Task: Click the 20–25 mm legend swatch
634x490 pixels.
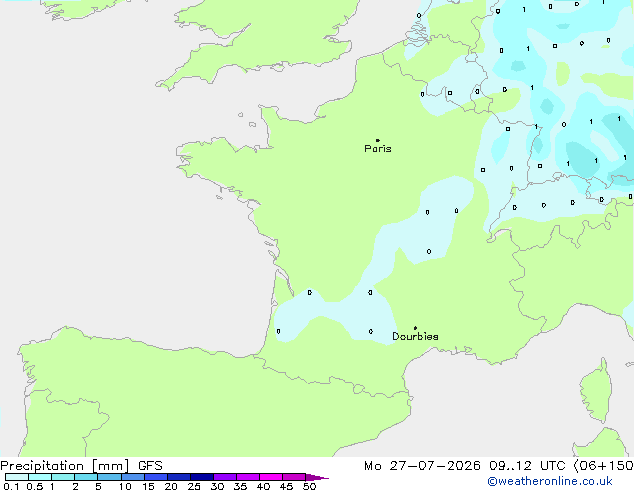Action: coord(179,477)
